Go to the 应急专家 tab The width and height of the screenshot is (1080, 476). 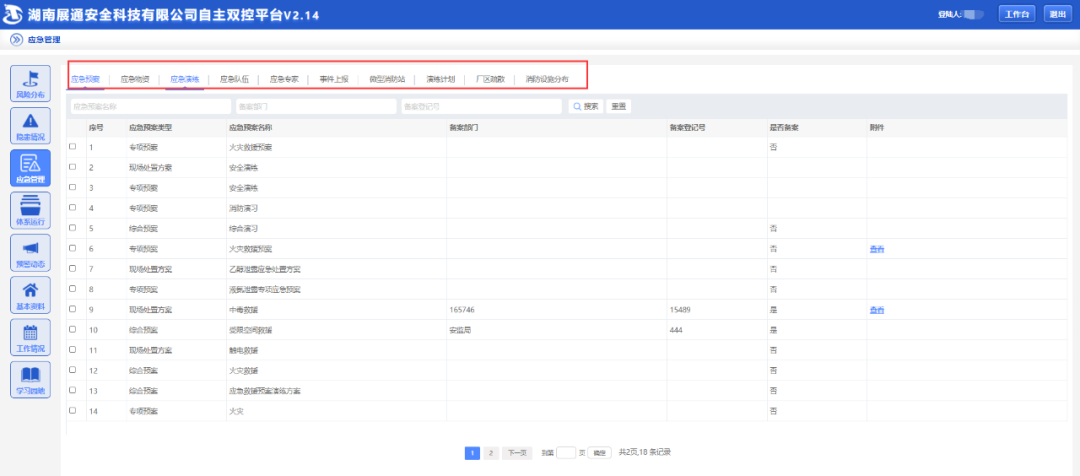coord(284,79)
